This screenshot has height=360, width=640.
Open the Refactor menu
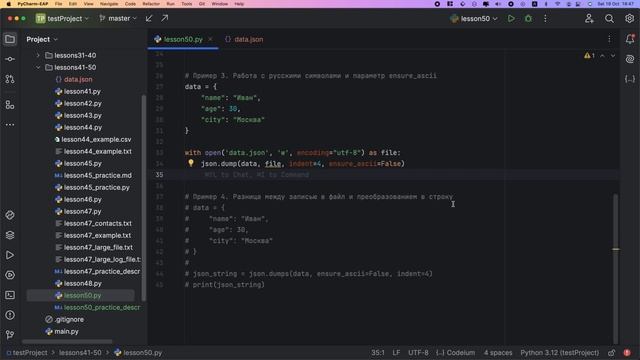[151, 4]
